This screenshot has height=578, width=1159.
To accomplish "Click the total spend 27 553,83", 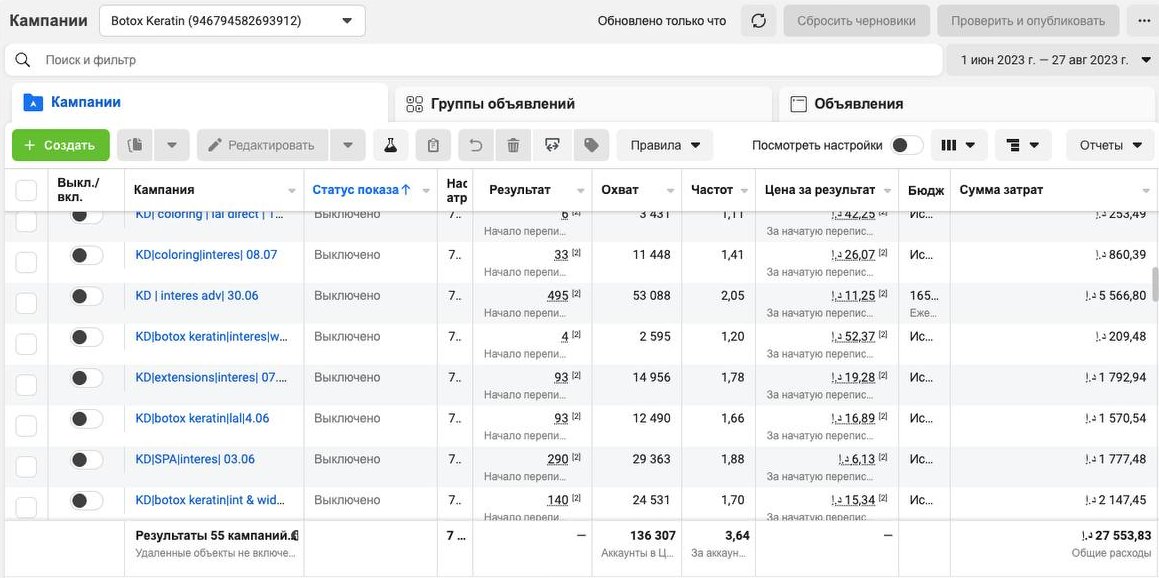I will pos(1114,535).
